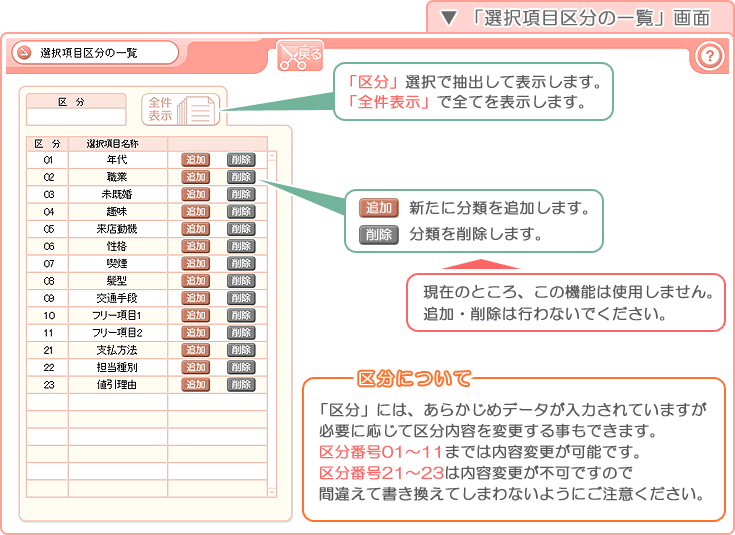This screenshot has width=735, height=535.
Task: Select the 担当種別 item name cell
Action: (117, 367)
